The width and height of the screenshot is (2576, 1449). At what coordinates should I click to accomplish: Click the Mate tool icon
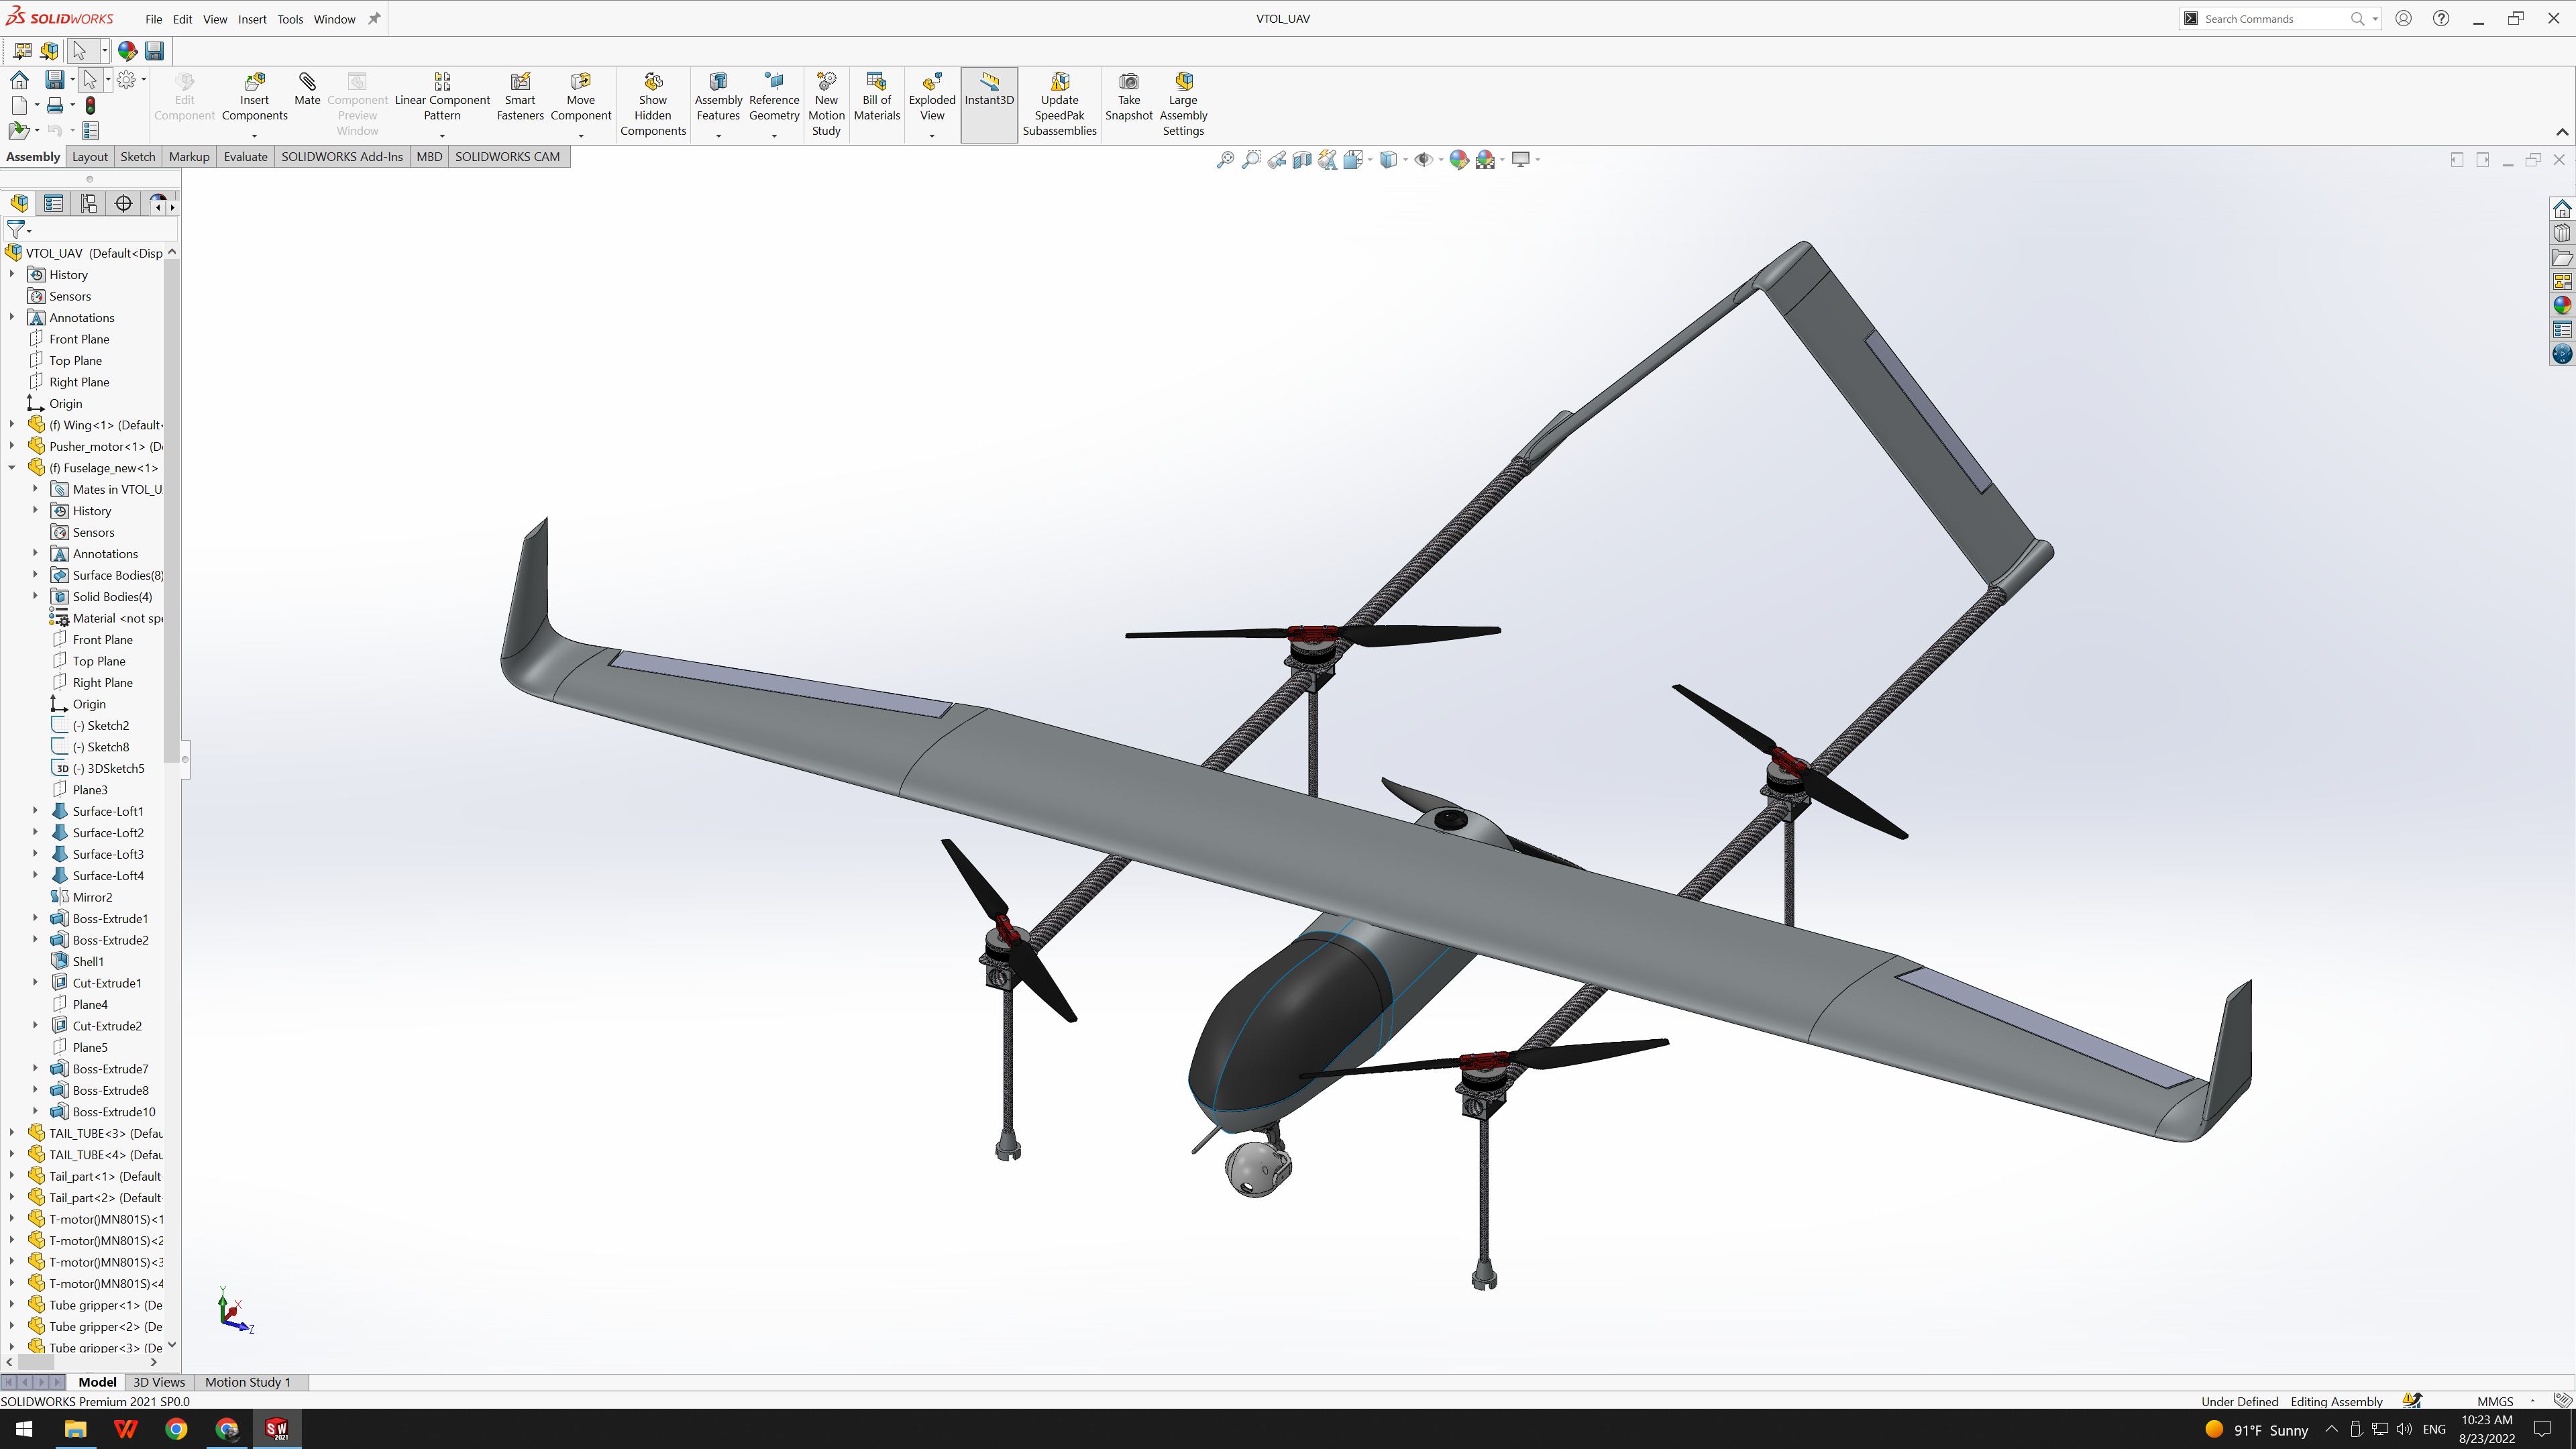coord(307,82)
